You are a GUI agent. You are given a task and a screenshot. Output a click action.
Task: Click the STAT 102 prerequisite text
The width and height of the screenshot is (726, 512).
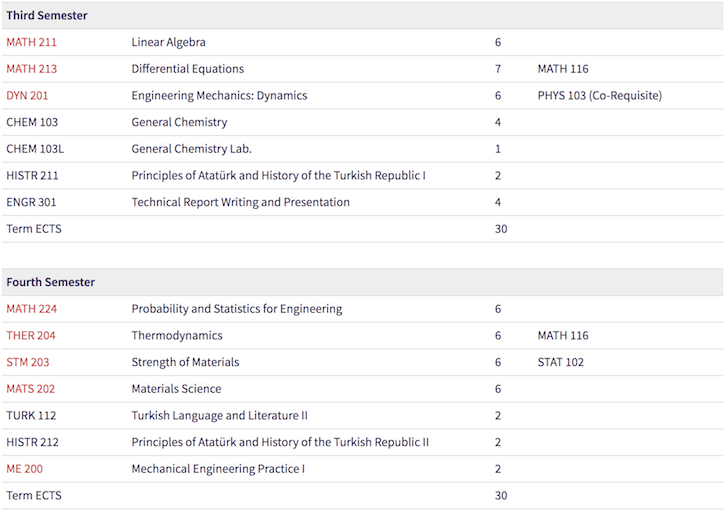(x=560, y=362)
